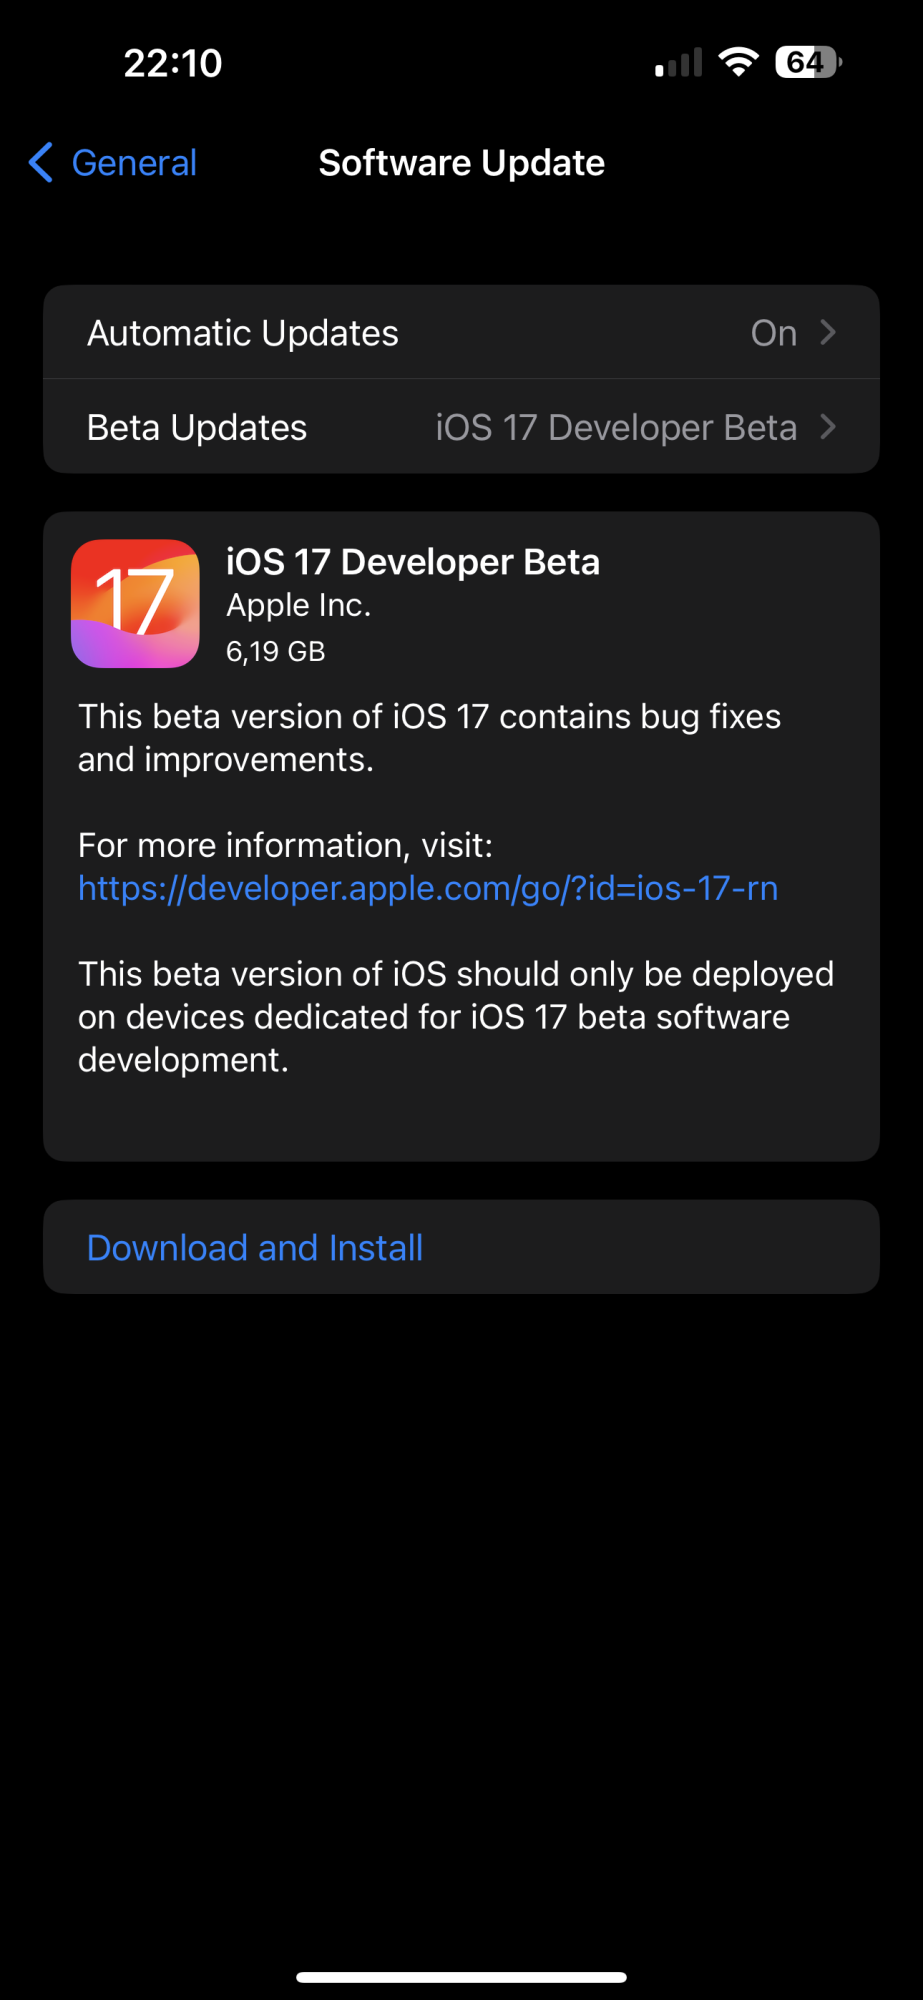Change the iOS 17 Developer Beta selection
Screen dimensions: 923x2000
(616, 428)
